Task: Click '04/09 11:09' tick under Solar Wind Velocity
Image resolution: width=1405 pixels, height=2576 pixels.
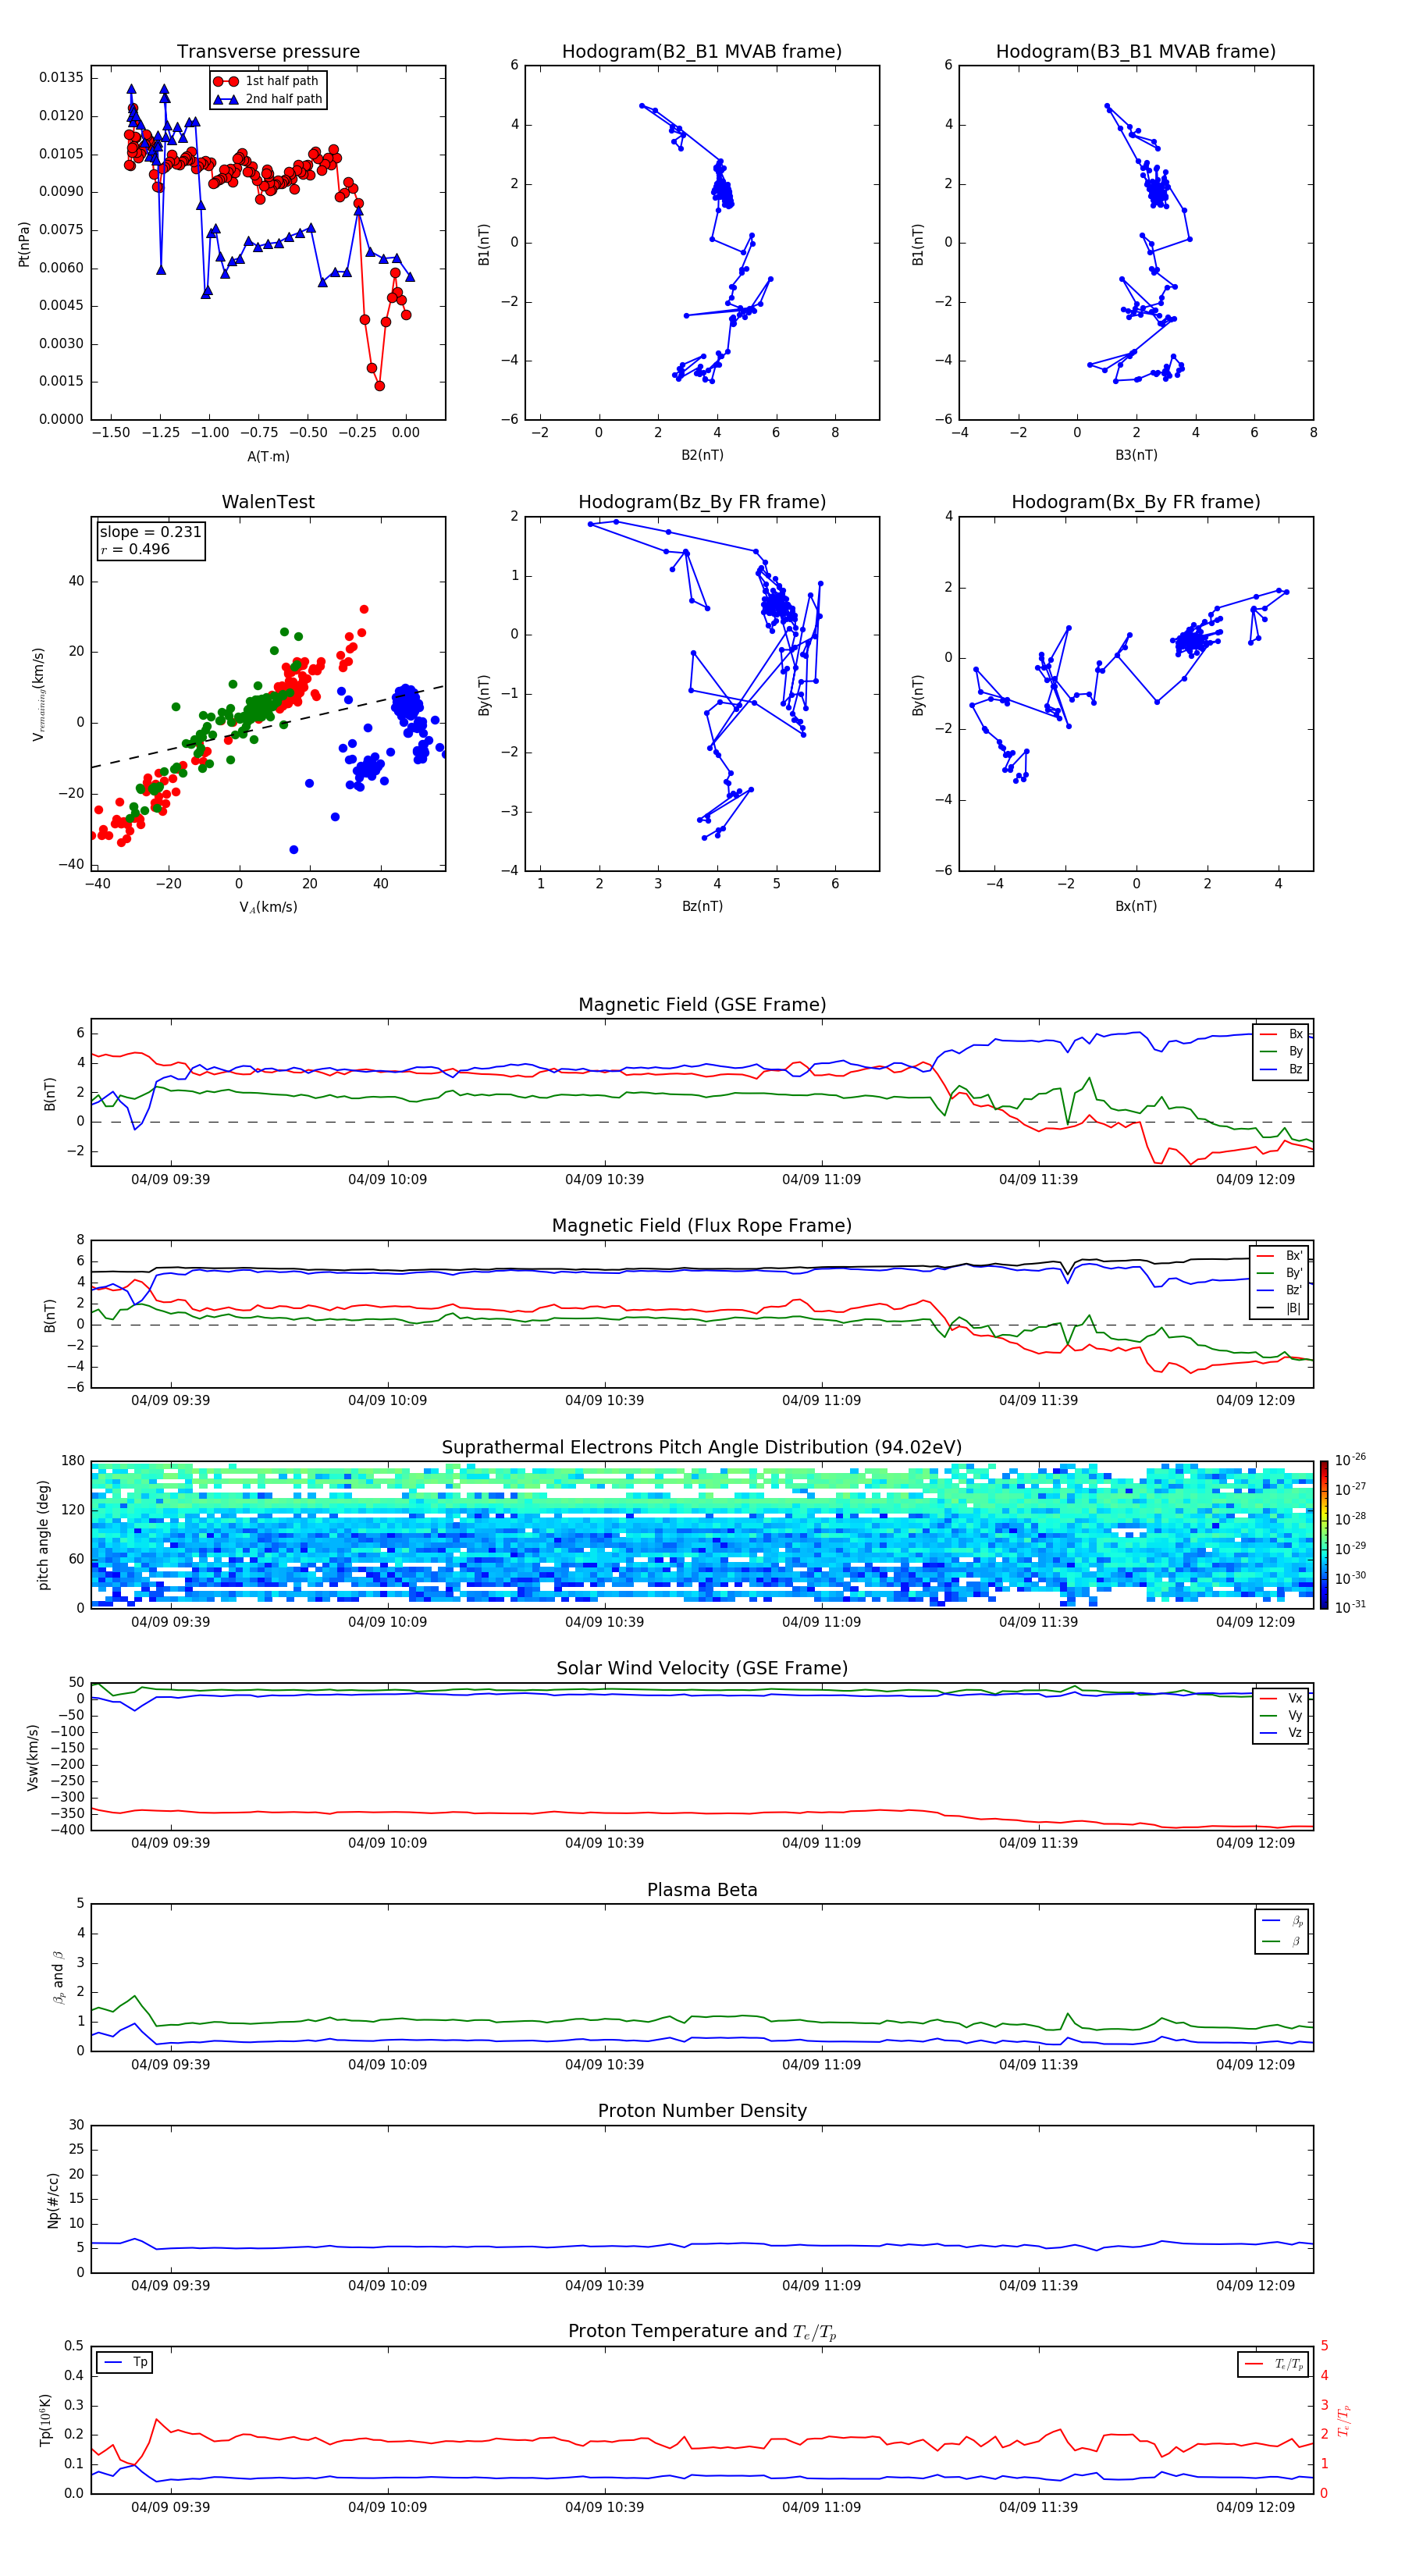Action: pos(822,1843)
